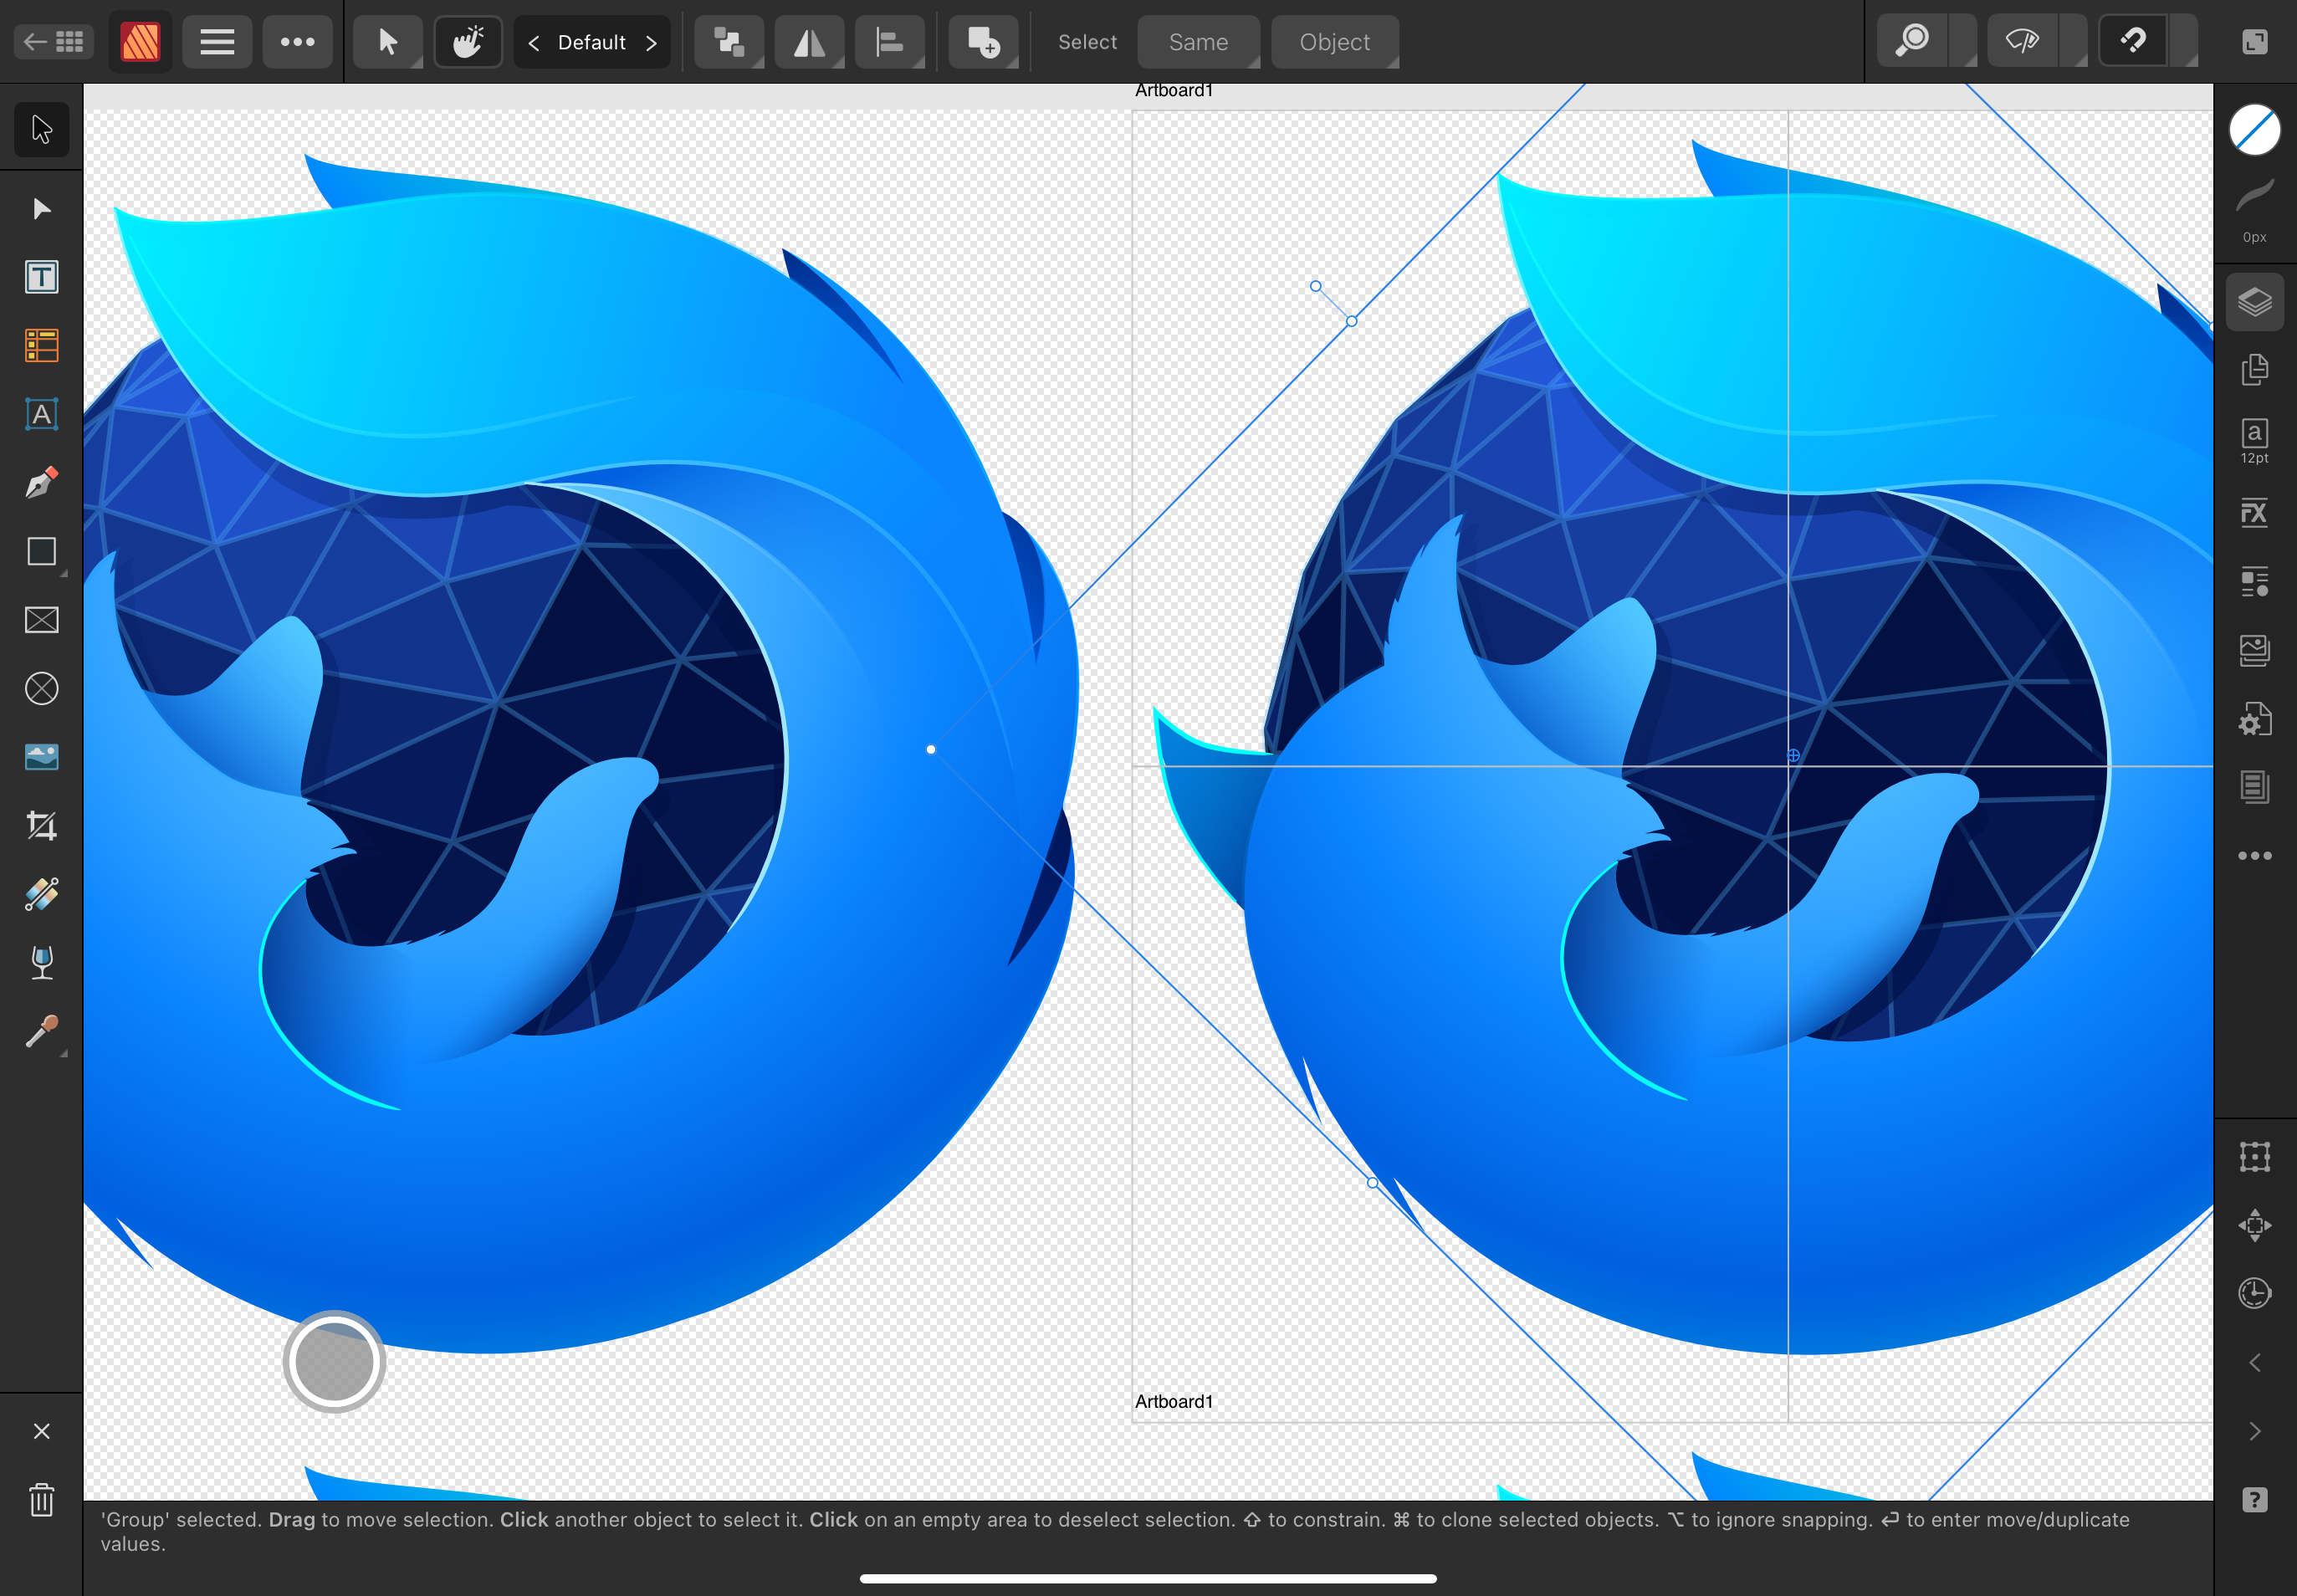Switch to next preset right of Default
This screenshot has height=1596, width=2297.
651,42
